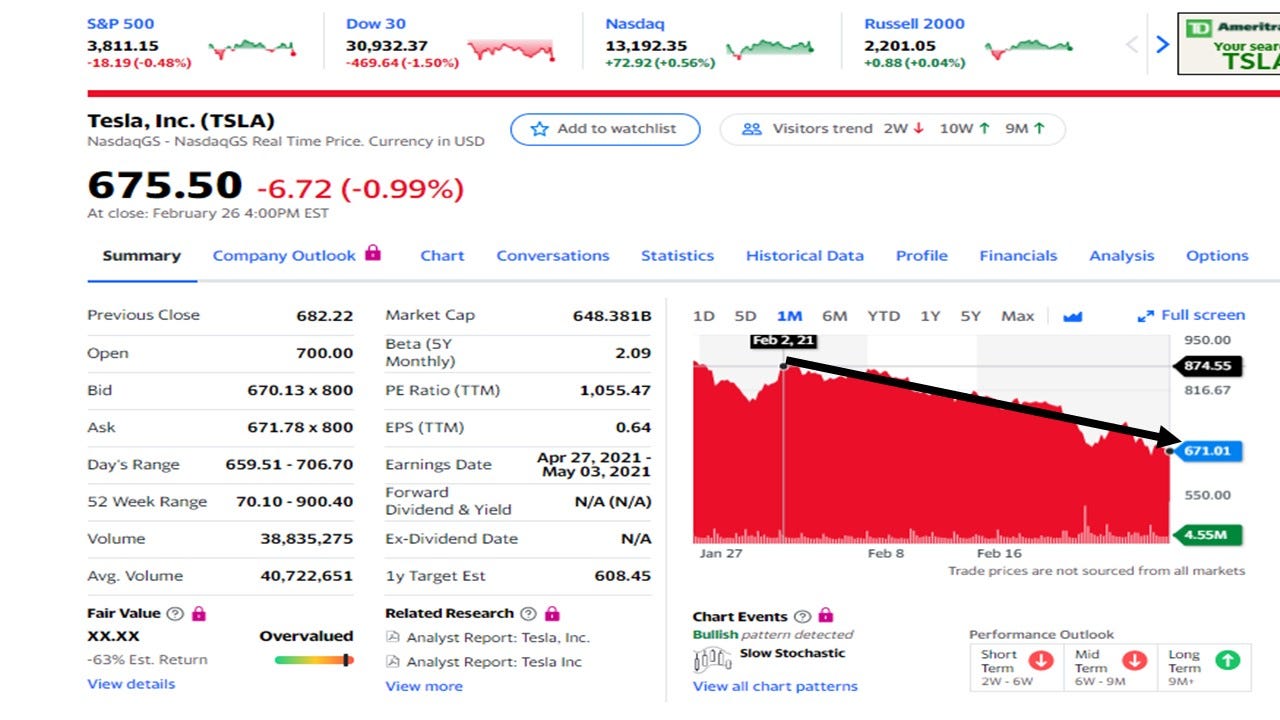Open the Nasdaq index link
Screen dimensions: 1280x720
tap(635, 24)
